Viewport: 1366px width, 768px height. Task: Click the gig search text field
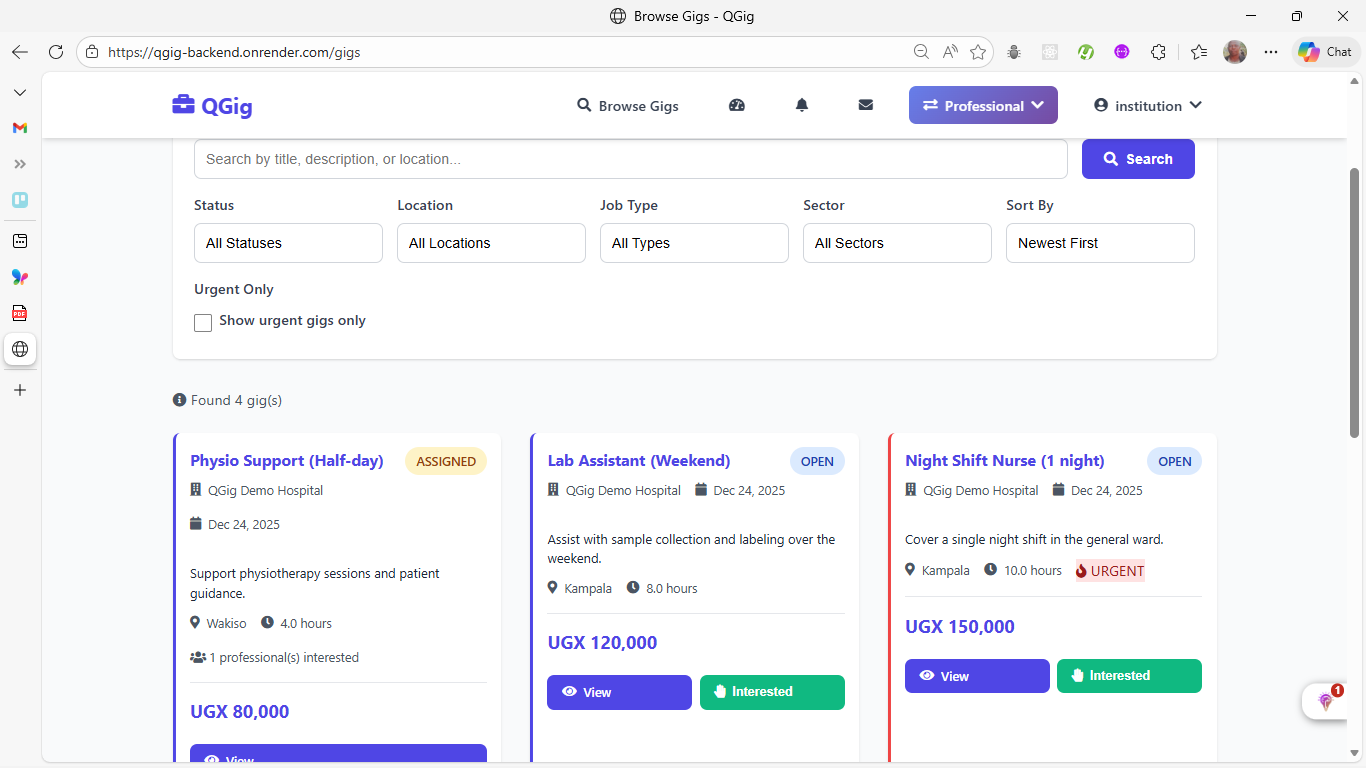[x=630, y=159]
